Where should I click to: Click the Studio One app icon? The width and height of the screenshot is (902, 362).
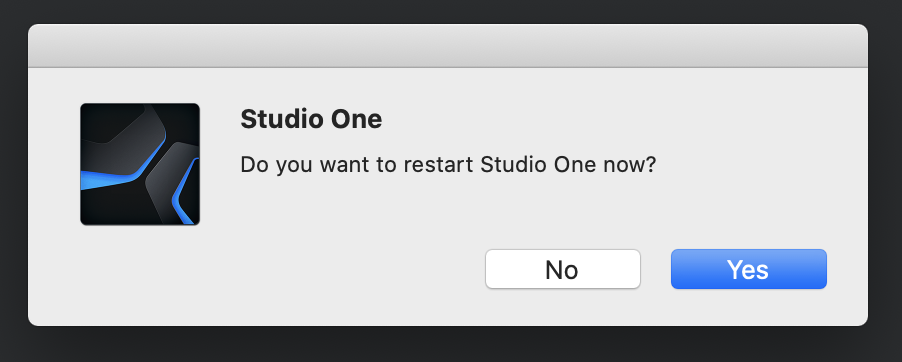(140, 164)
